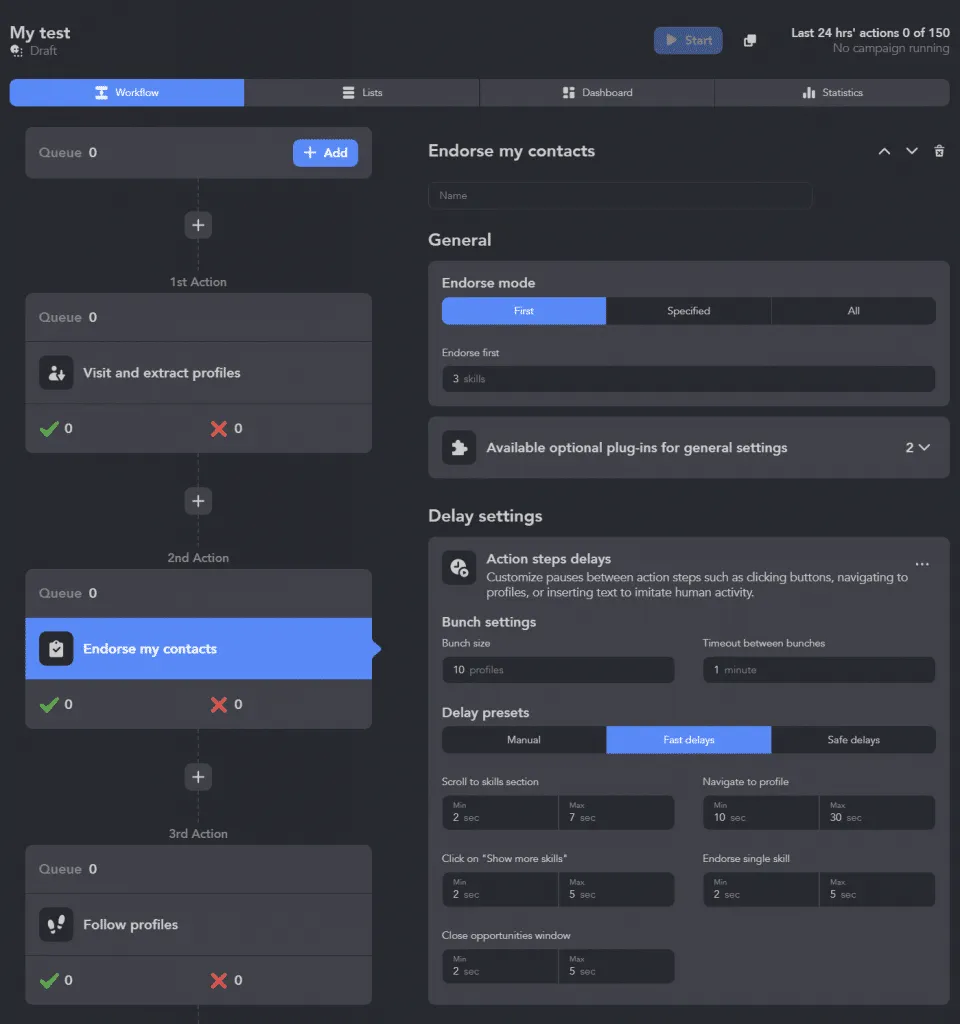The width and height of the screenshot is (960, 1024).
Task: Click the Visit and extract profiles action icon
Action: pos(56,373)
